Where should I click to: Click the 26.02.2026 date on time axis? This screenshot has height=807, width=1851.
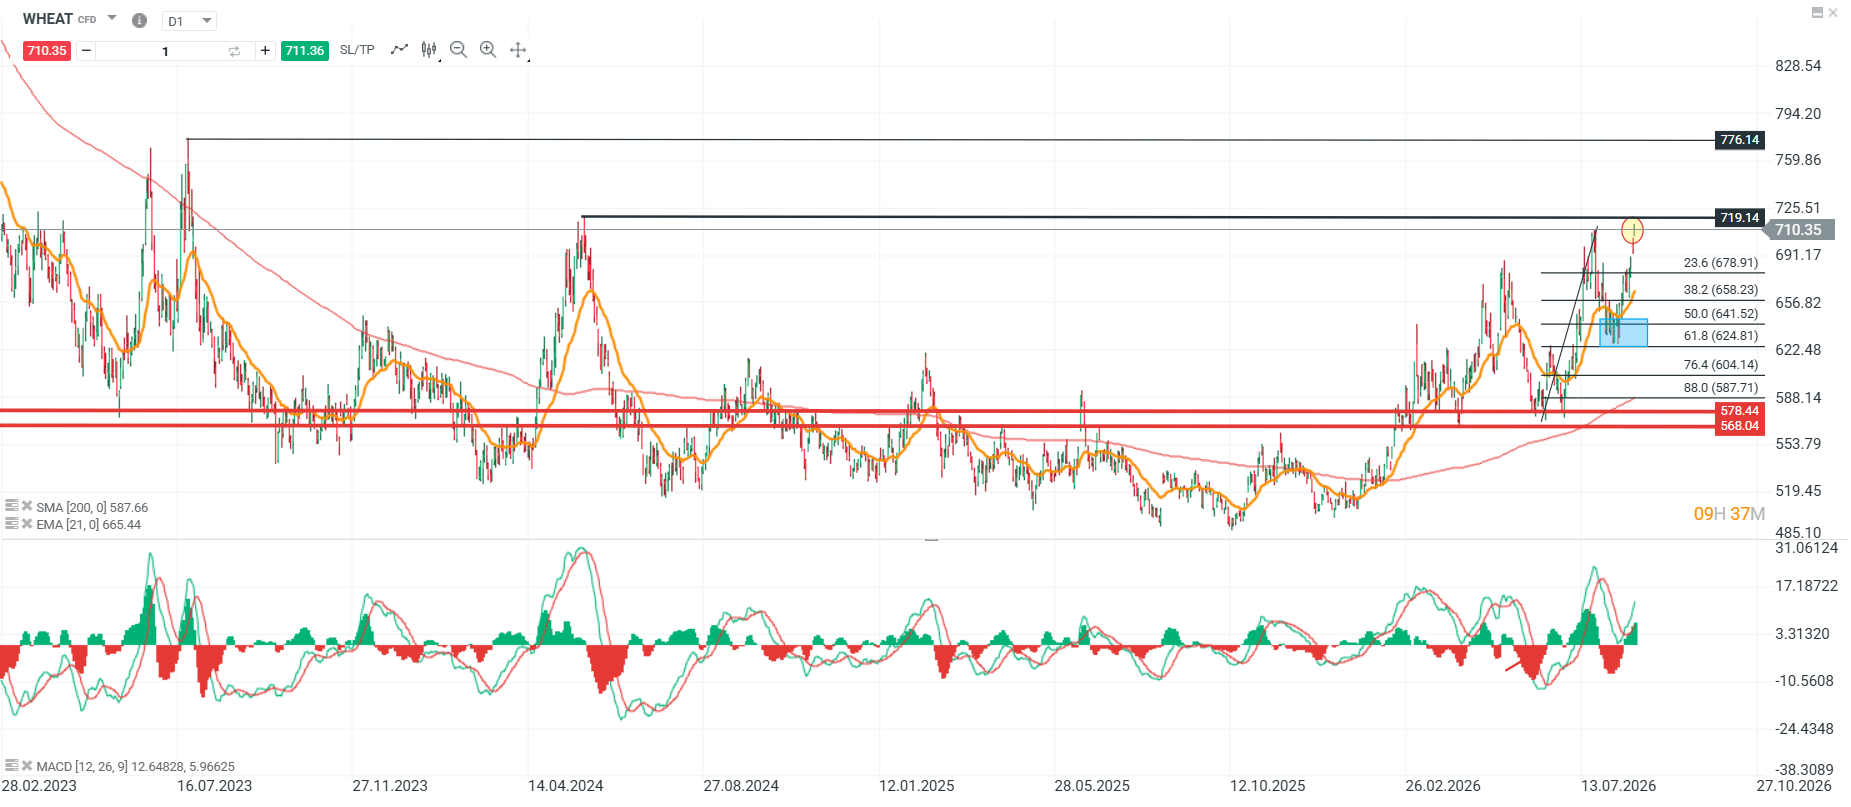click(1443, 786)
